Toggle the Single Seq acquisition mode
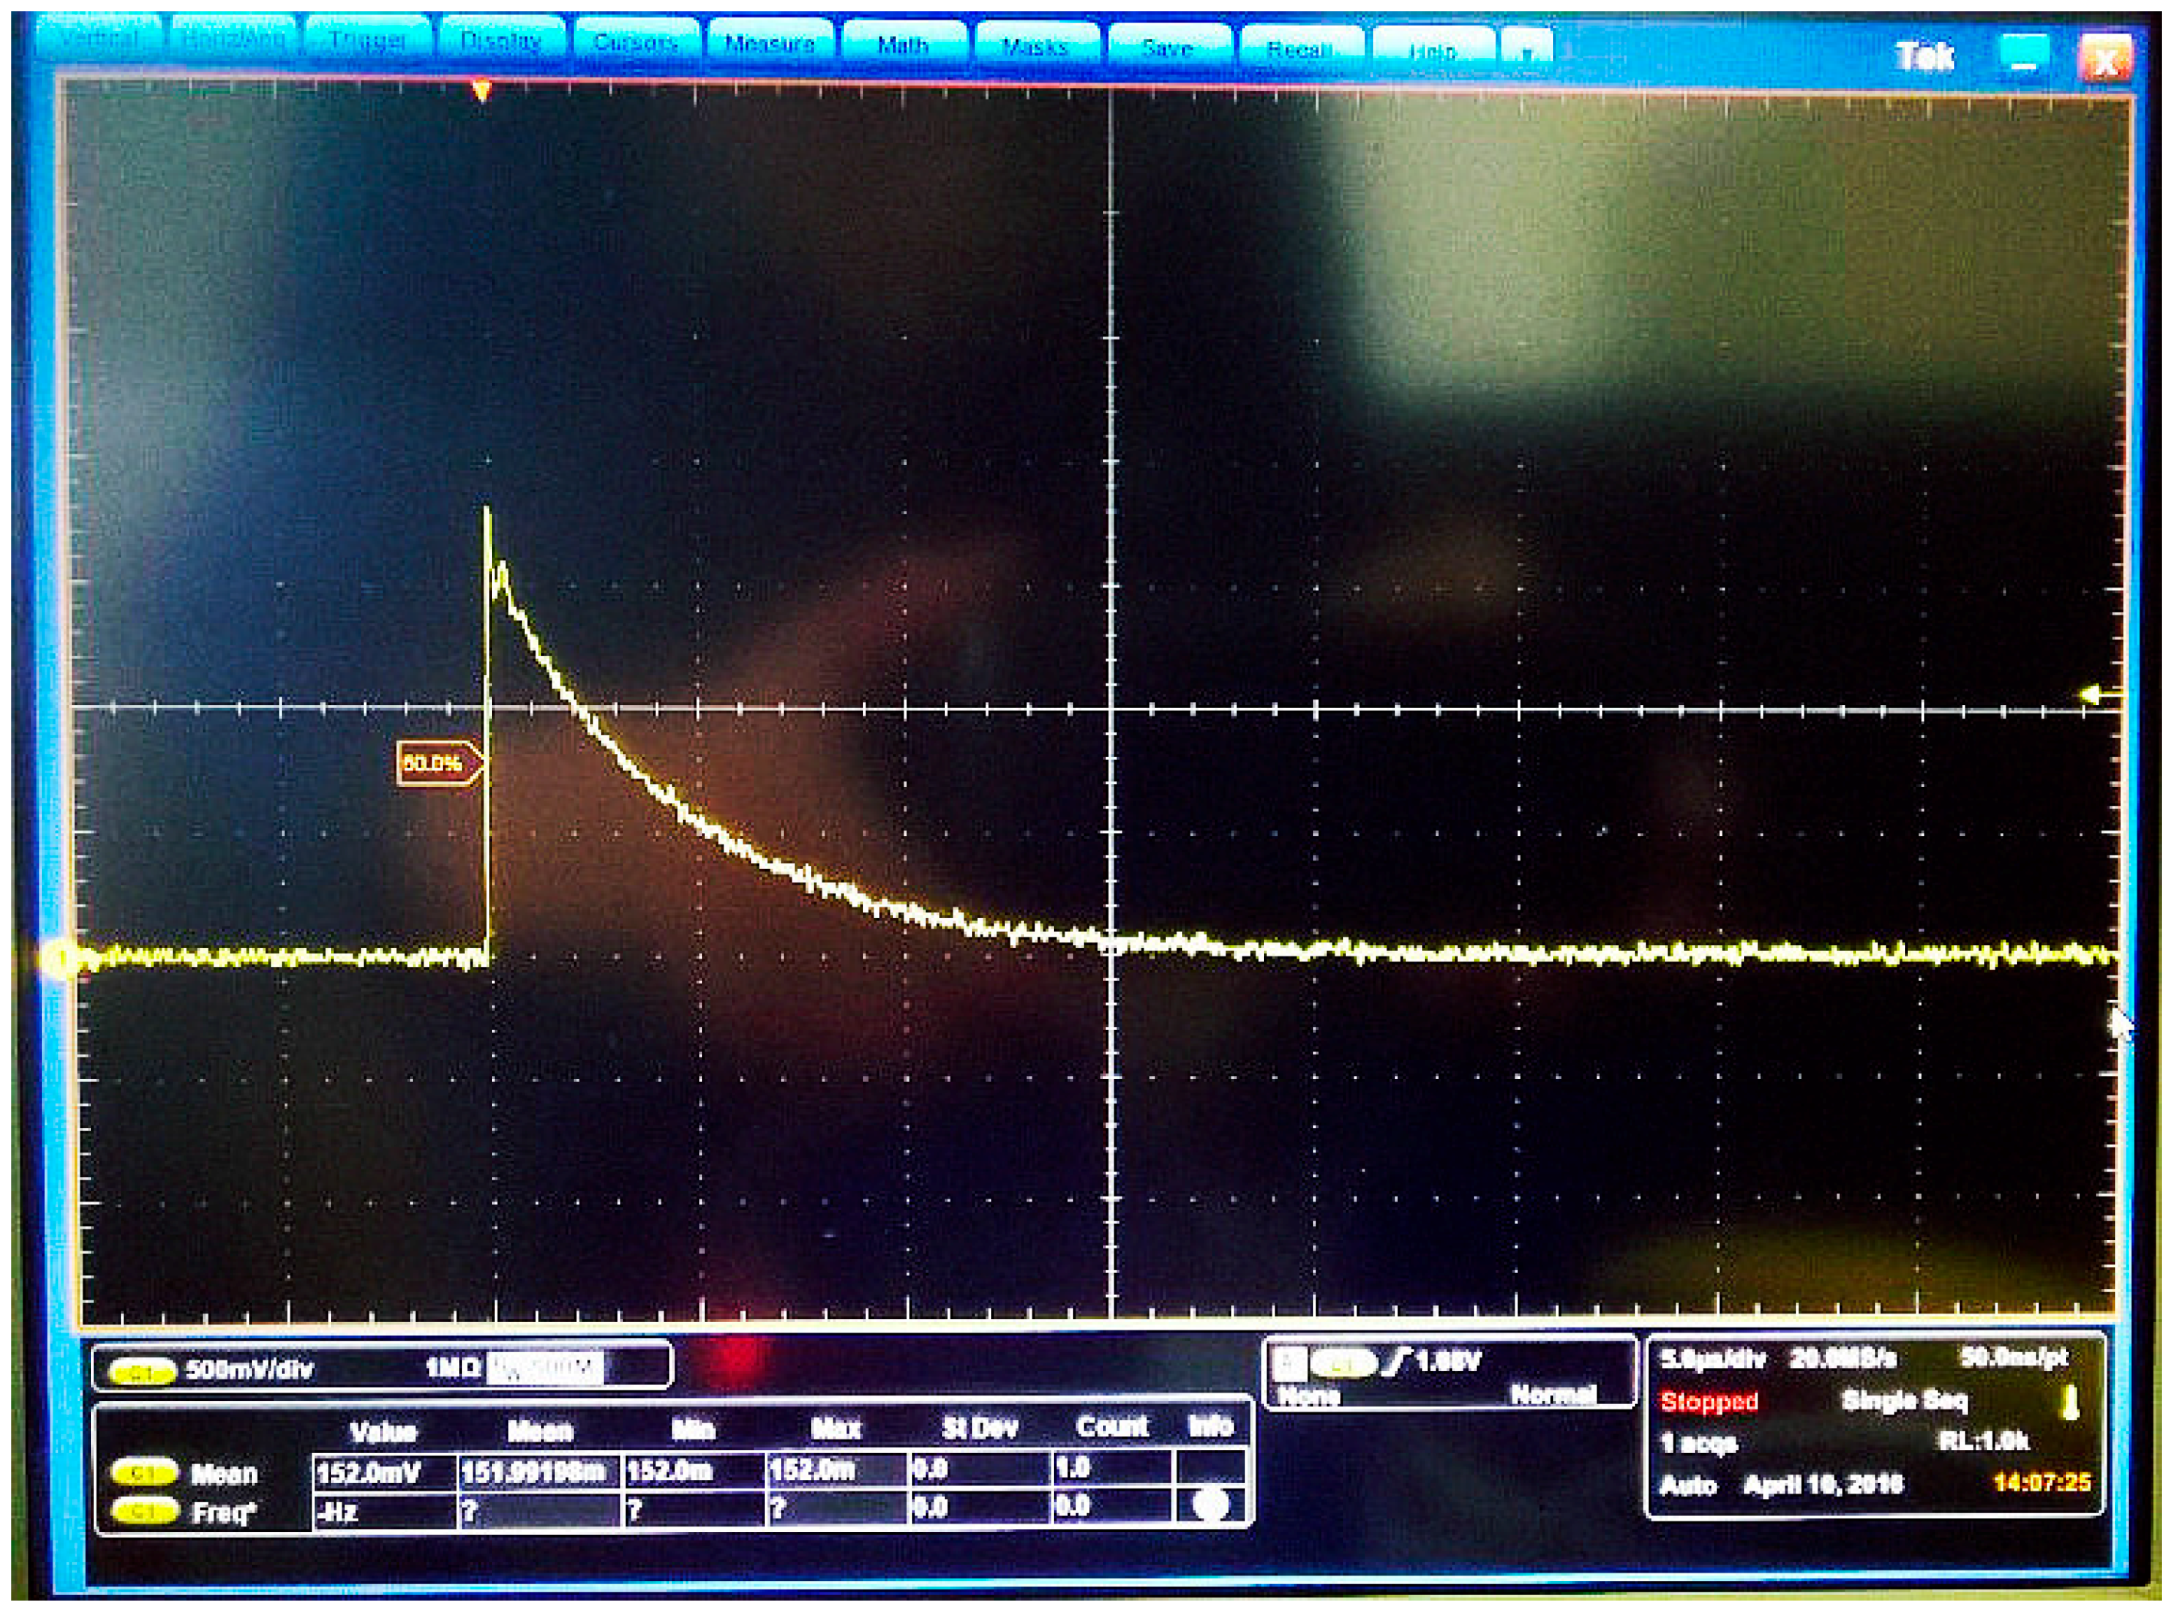 pyautogui.click(x=1903, y=1402)
